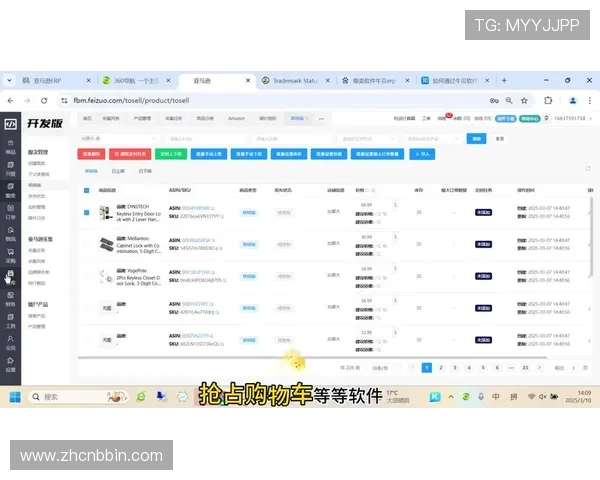Open the fourth filter dropdown in the search row
Image resolution: width=600 pixels, height=480 pixels.
tap(368, 139)
